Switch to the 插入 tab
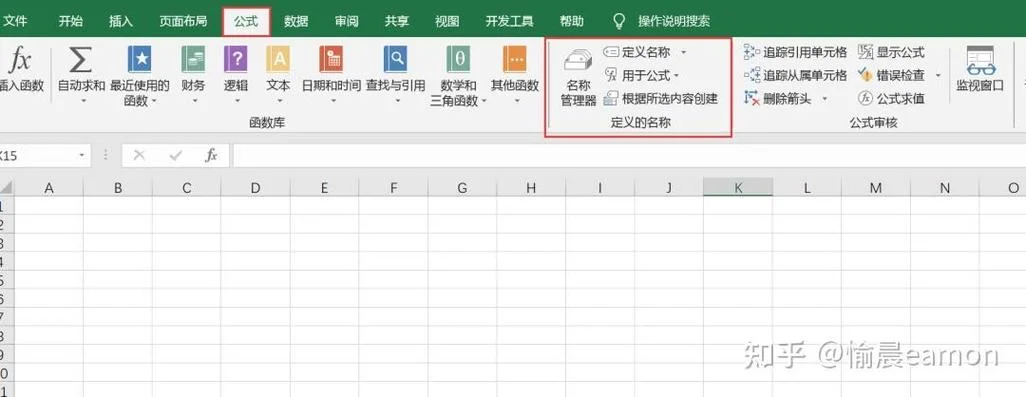 pyautogui.click(x=121, y=21)
